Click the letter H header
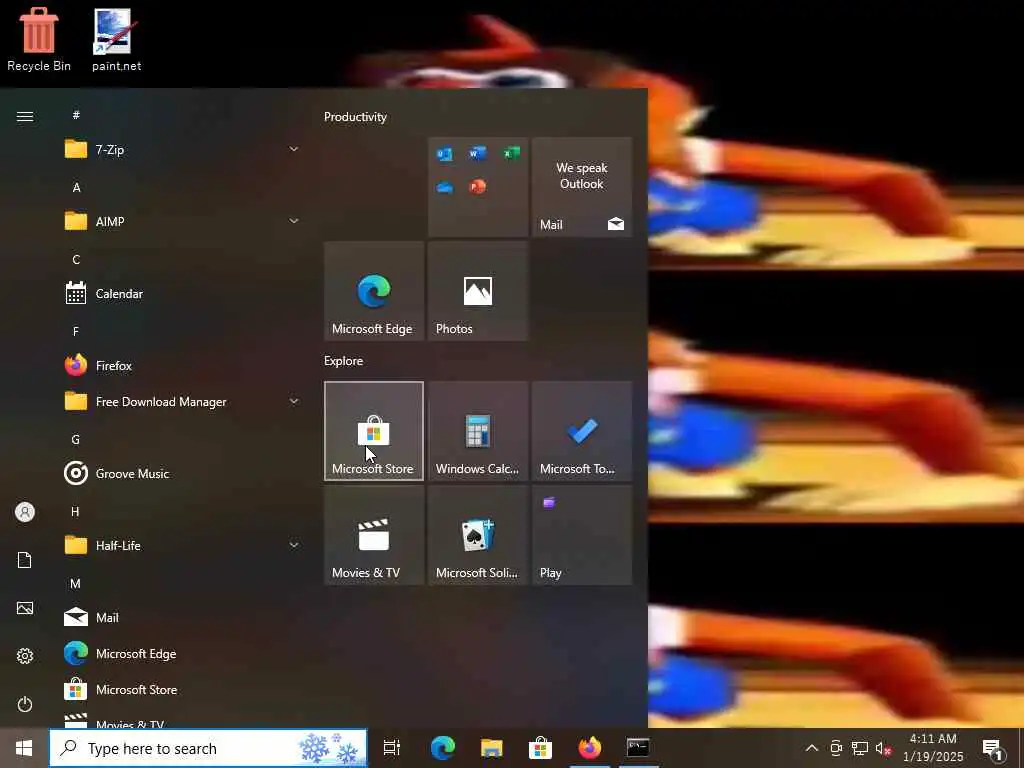This screenshot has width=1024, height=768. 76,511
